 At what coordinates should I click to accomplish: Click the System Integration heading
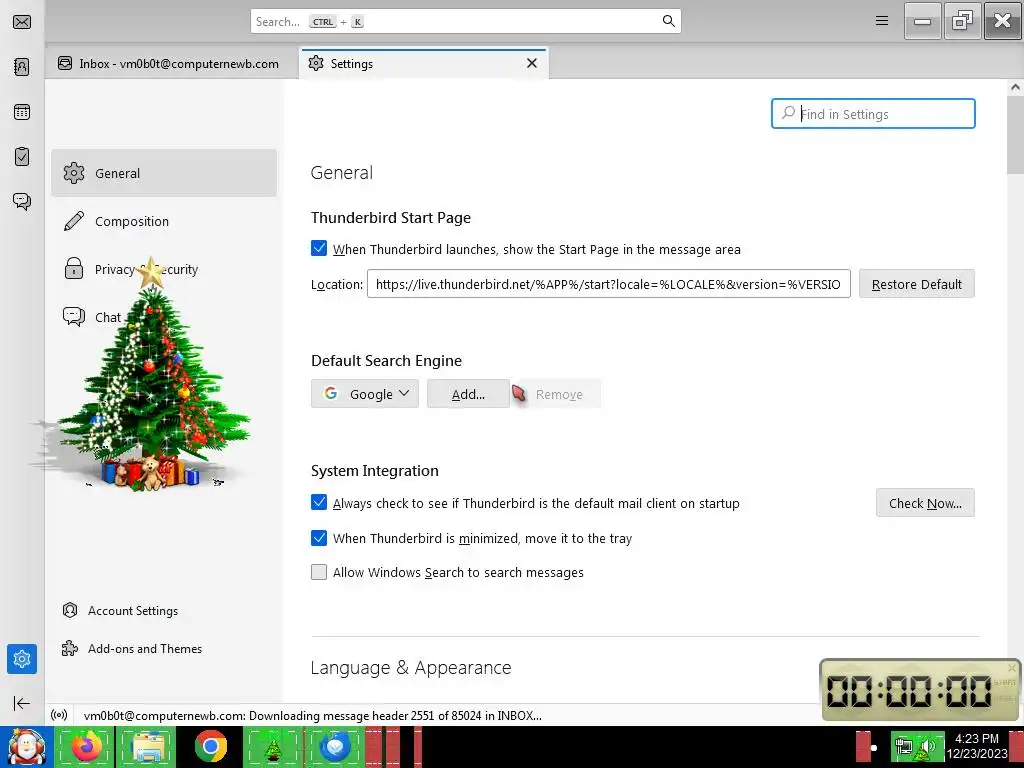coord(375,471)
